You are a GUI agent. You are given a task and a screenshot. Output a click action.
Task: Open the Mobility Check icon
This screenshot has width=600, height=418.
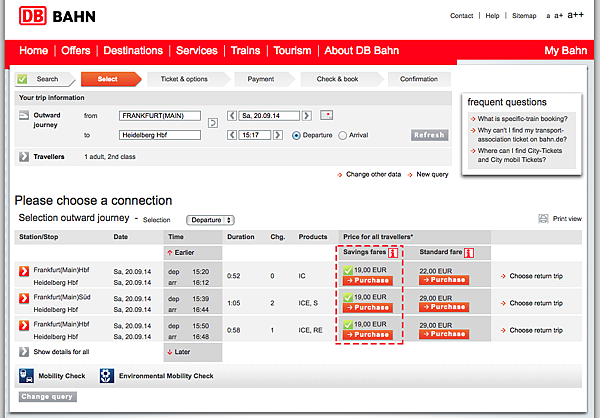(x=26, y=376)
